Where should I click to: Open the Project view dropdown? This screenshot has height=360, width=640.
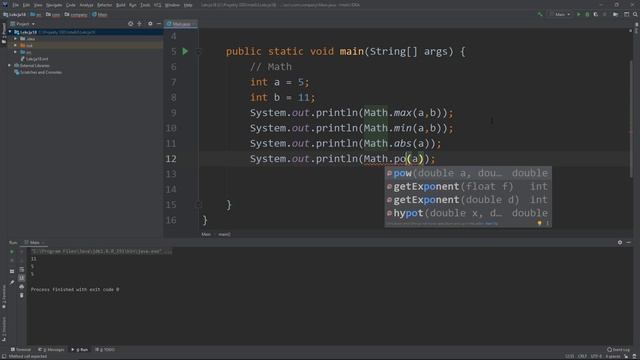[23, 24]
